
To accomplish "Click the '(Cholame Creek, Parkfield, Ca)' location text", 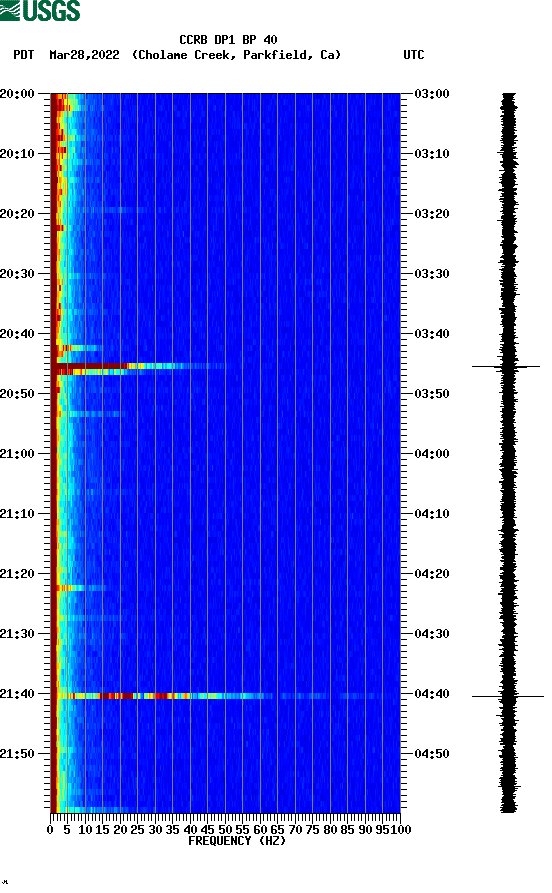I will click(x=236, y=55).
